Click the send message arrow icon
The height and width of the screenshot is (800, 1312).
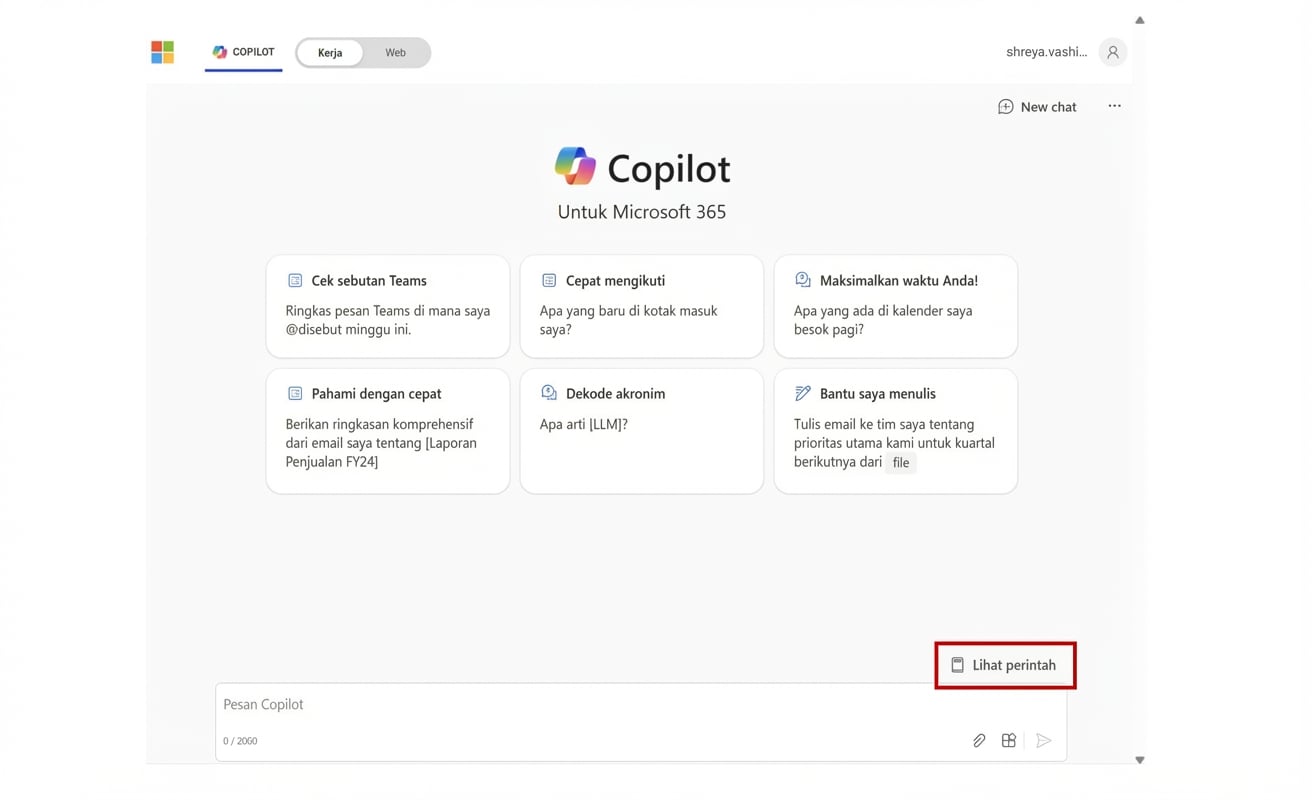(x=1044, y=740)
